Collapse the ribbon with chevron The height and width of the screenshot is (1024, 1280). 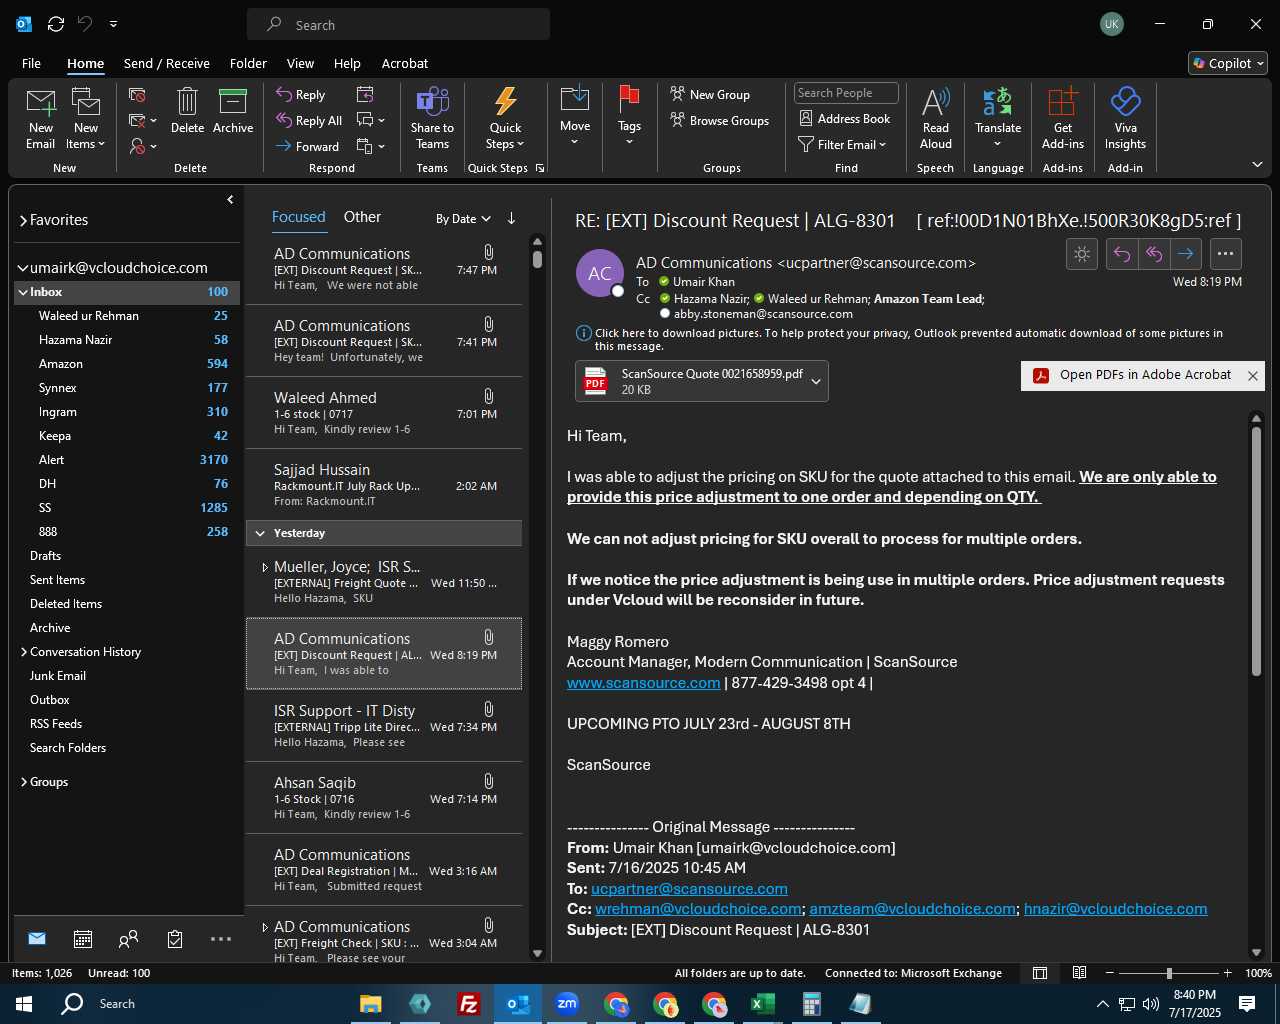point(1257,164)
